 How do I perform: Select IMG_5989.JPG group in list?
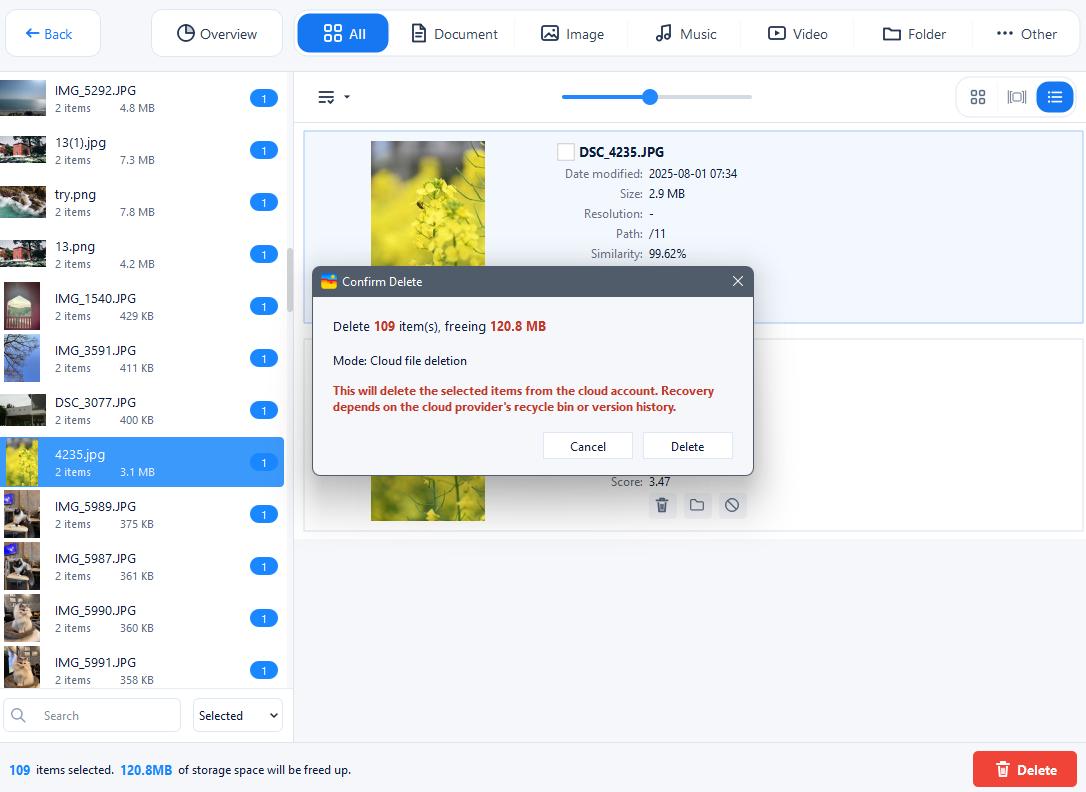pos(142,514)
